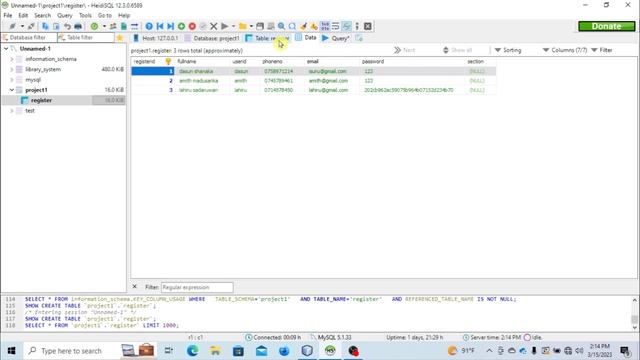Screen dimensions: 640x360
Task: Click the broom reformat SQL icon
Action: (x=303, y=26)
